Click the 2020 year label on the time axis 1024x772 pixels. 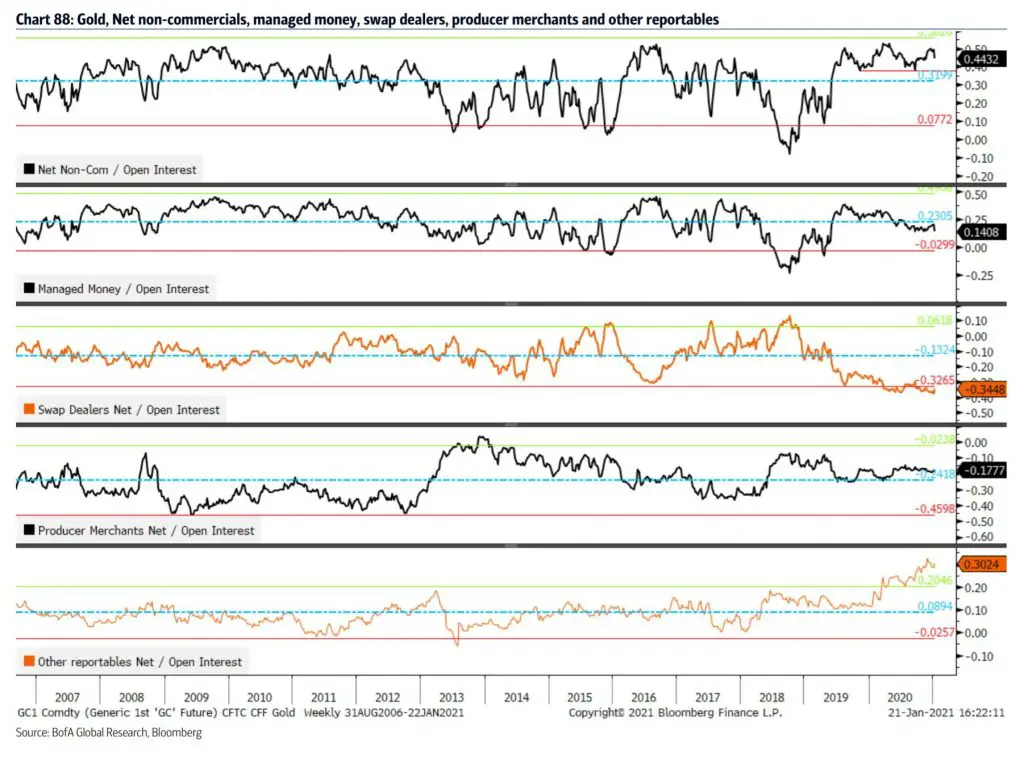click(x=899, y=697)
